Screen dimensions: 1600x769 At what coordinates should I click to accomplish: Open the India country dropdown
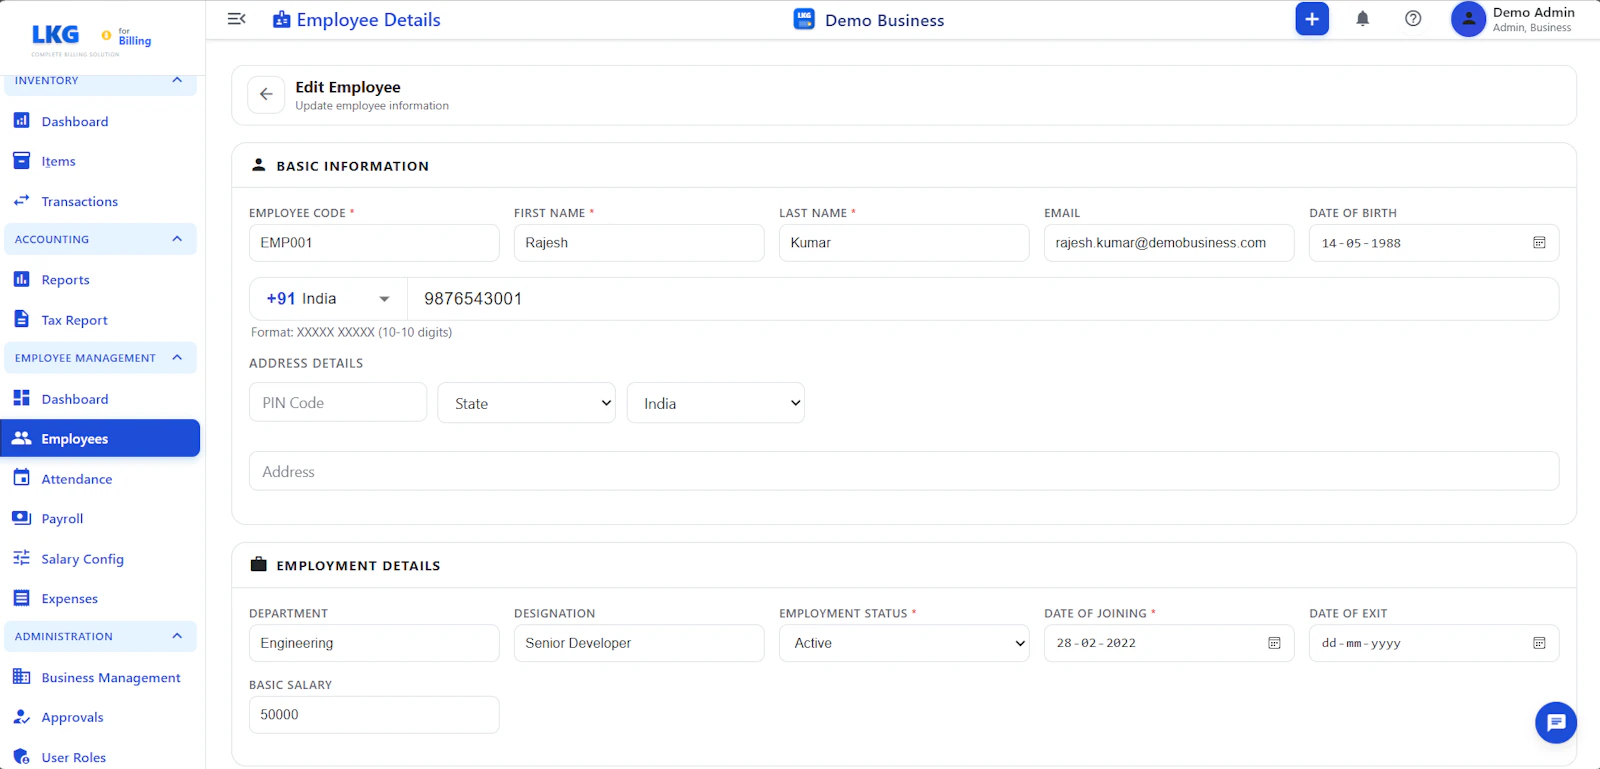[x=715, y=403]
